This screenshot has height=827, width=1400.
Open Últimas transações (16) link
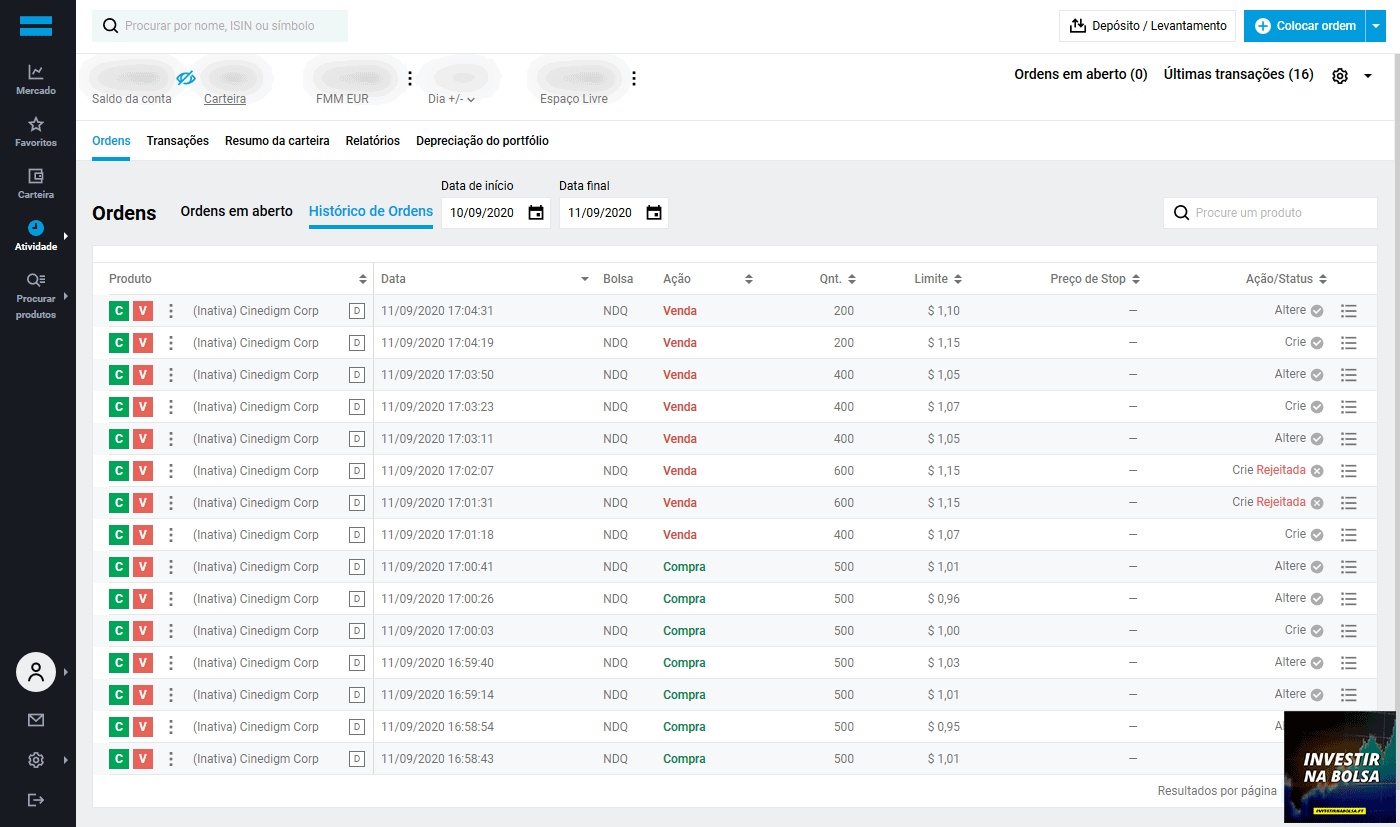click(x=1238, y=74)
